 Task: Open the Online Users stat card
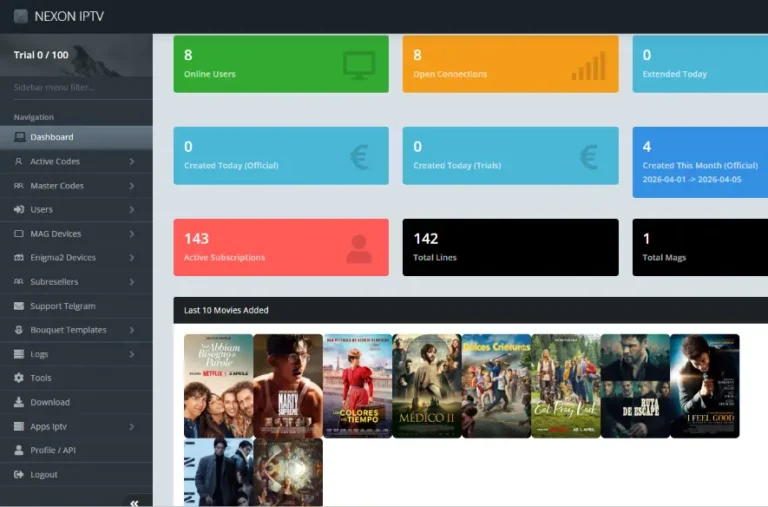tap(281, 64)
